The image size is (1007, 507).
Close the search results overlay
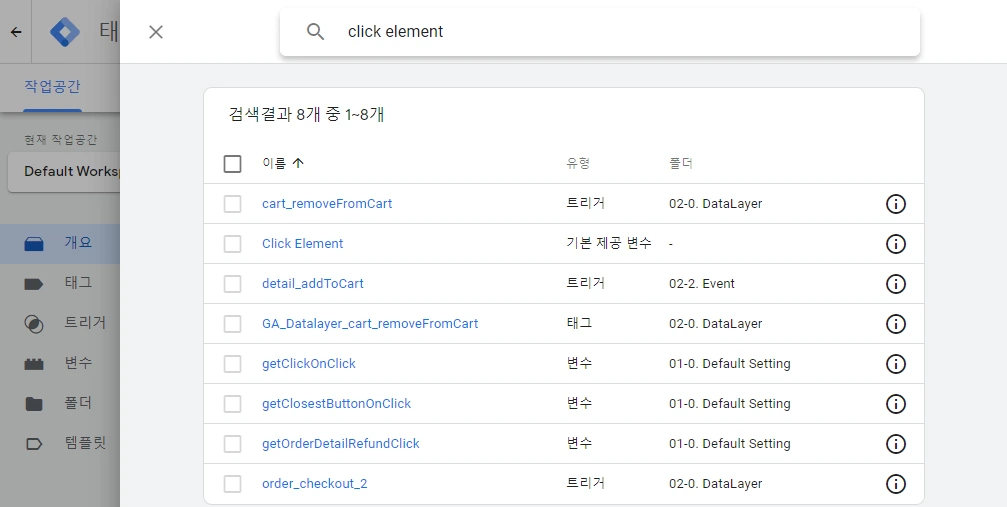point(156,32)
